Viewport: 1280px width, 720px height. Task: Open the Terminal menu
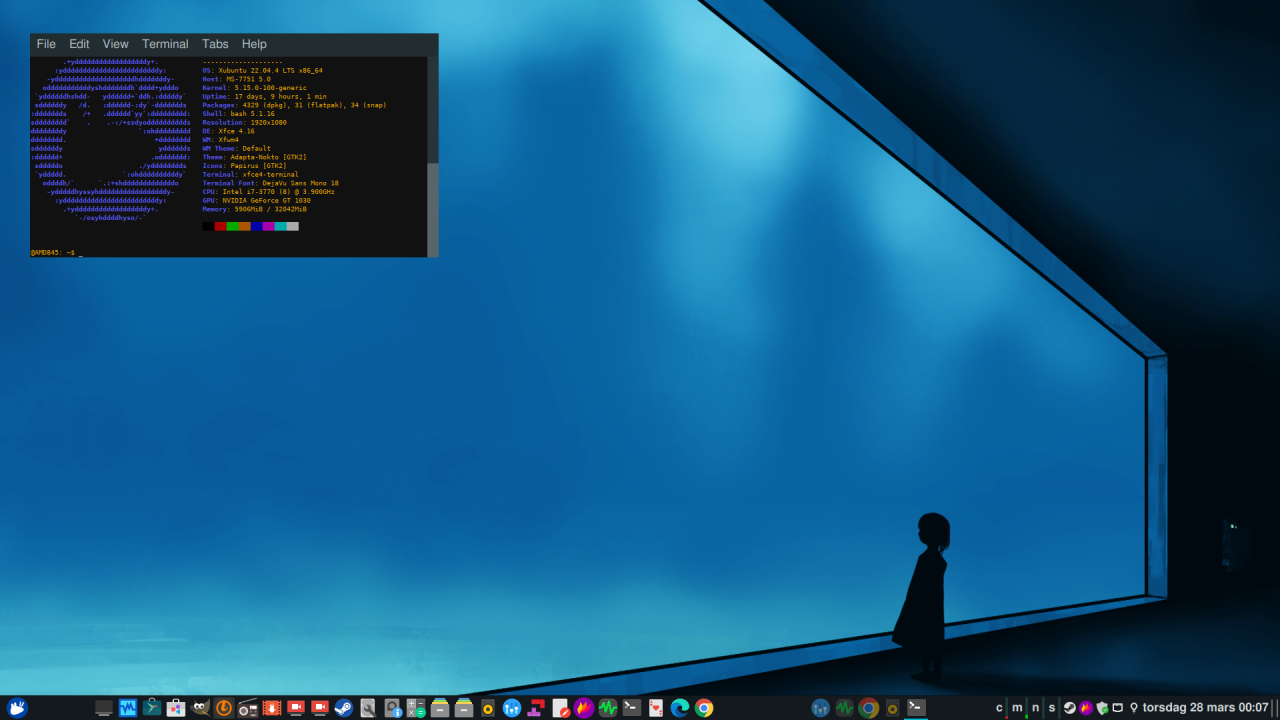pos(165,44)
